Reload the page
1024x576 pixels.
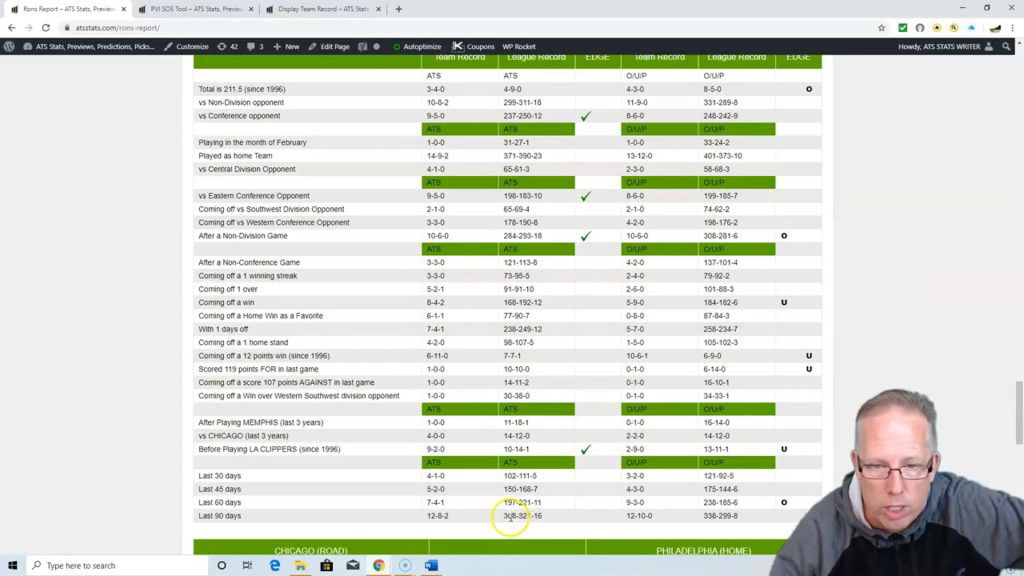click(x=46, y=27)
